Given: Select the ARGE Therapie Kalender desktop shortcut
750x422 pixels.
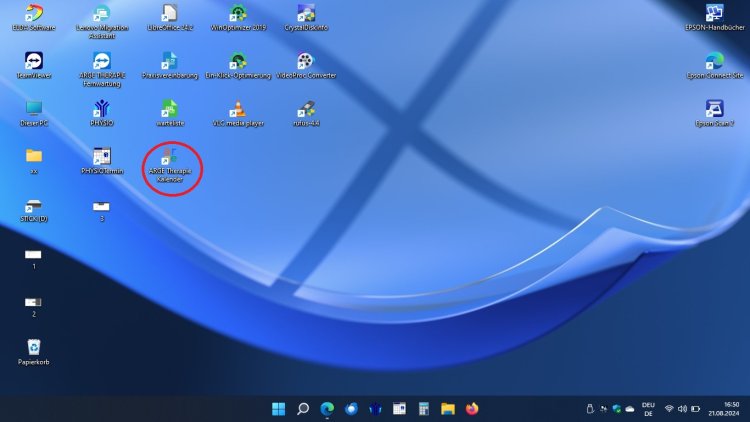Looking at the screenshot, I should pos(170,165).
